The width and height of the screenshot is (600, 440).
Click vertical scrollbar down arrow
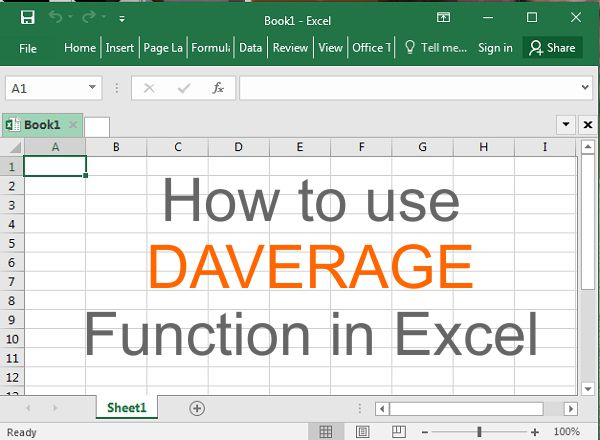[x=588, y=389]
